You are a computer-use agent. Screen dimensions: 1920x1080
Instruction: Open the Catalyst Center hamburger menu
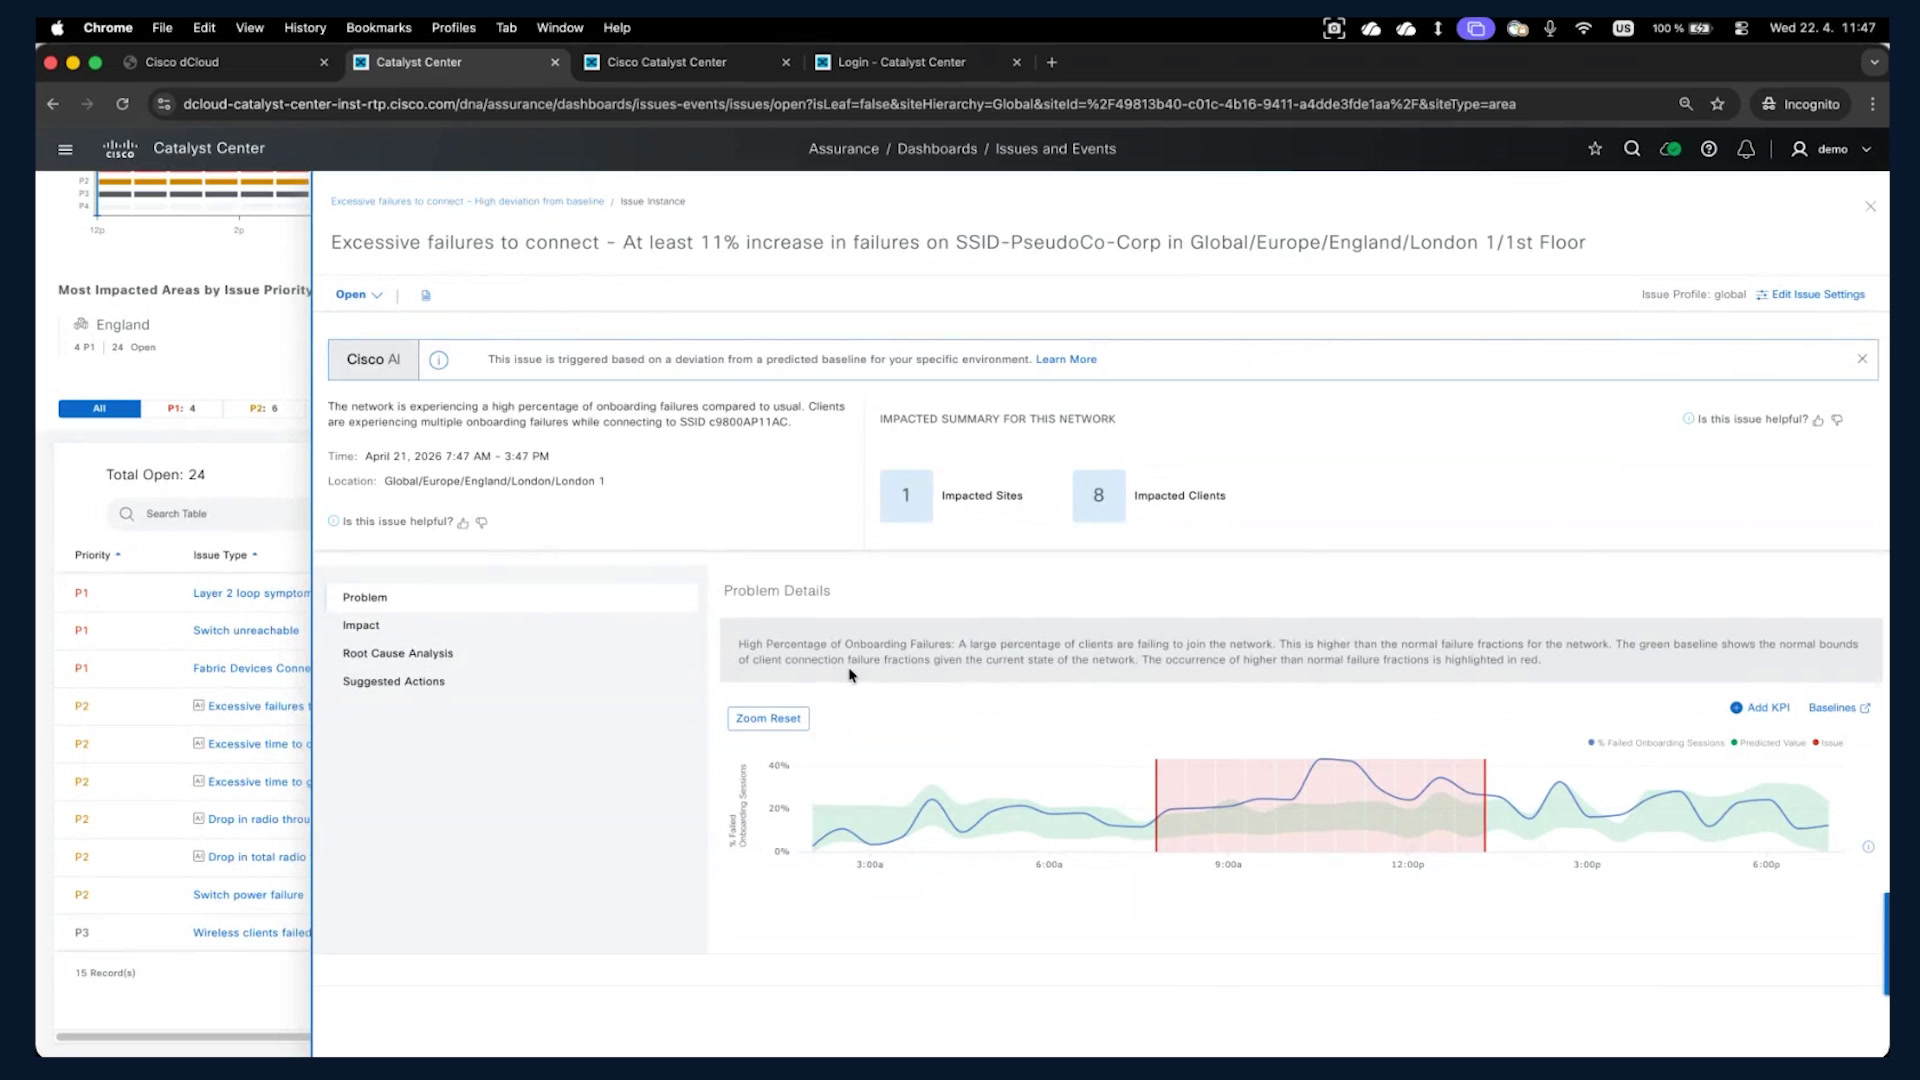coord(65,149)
